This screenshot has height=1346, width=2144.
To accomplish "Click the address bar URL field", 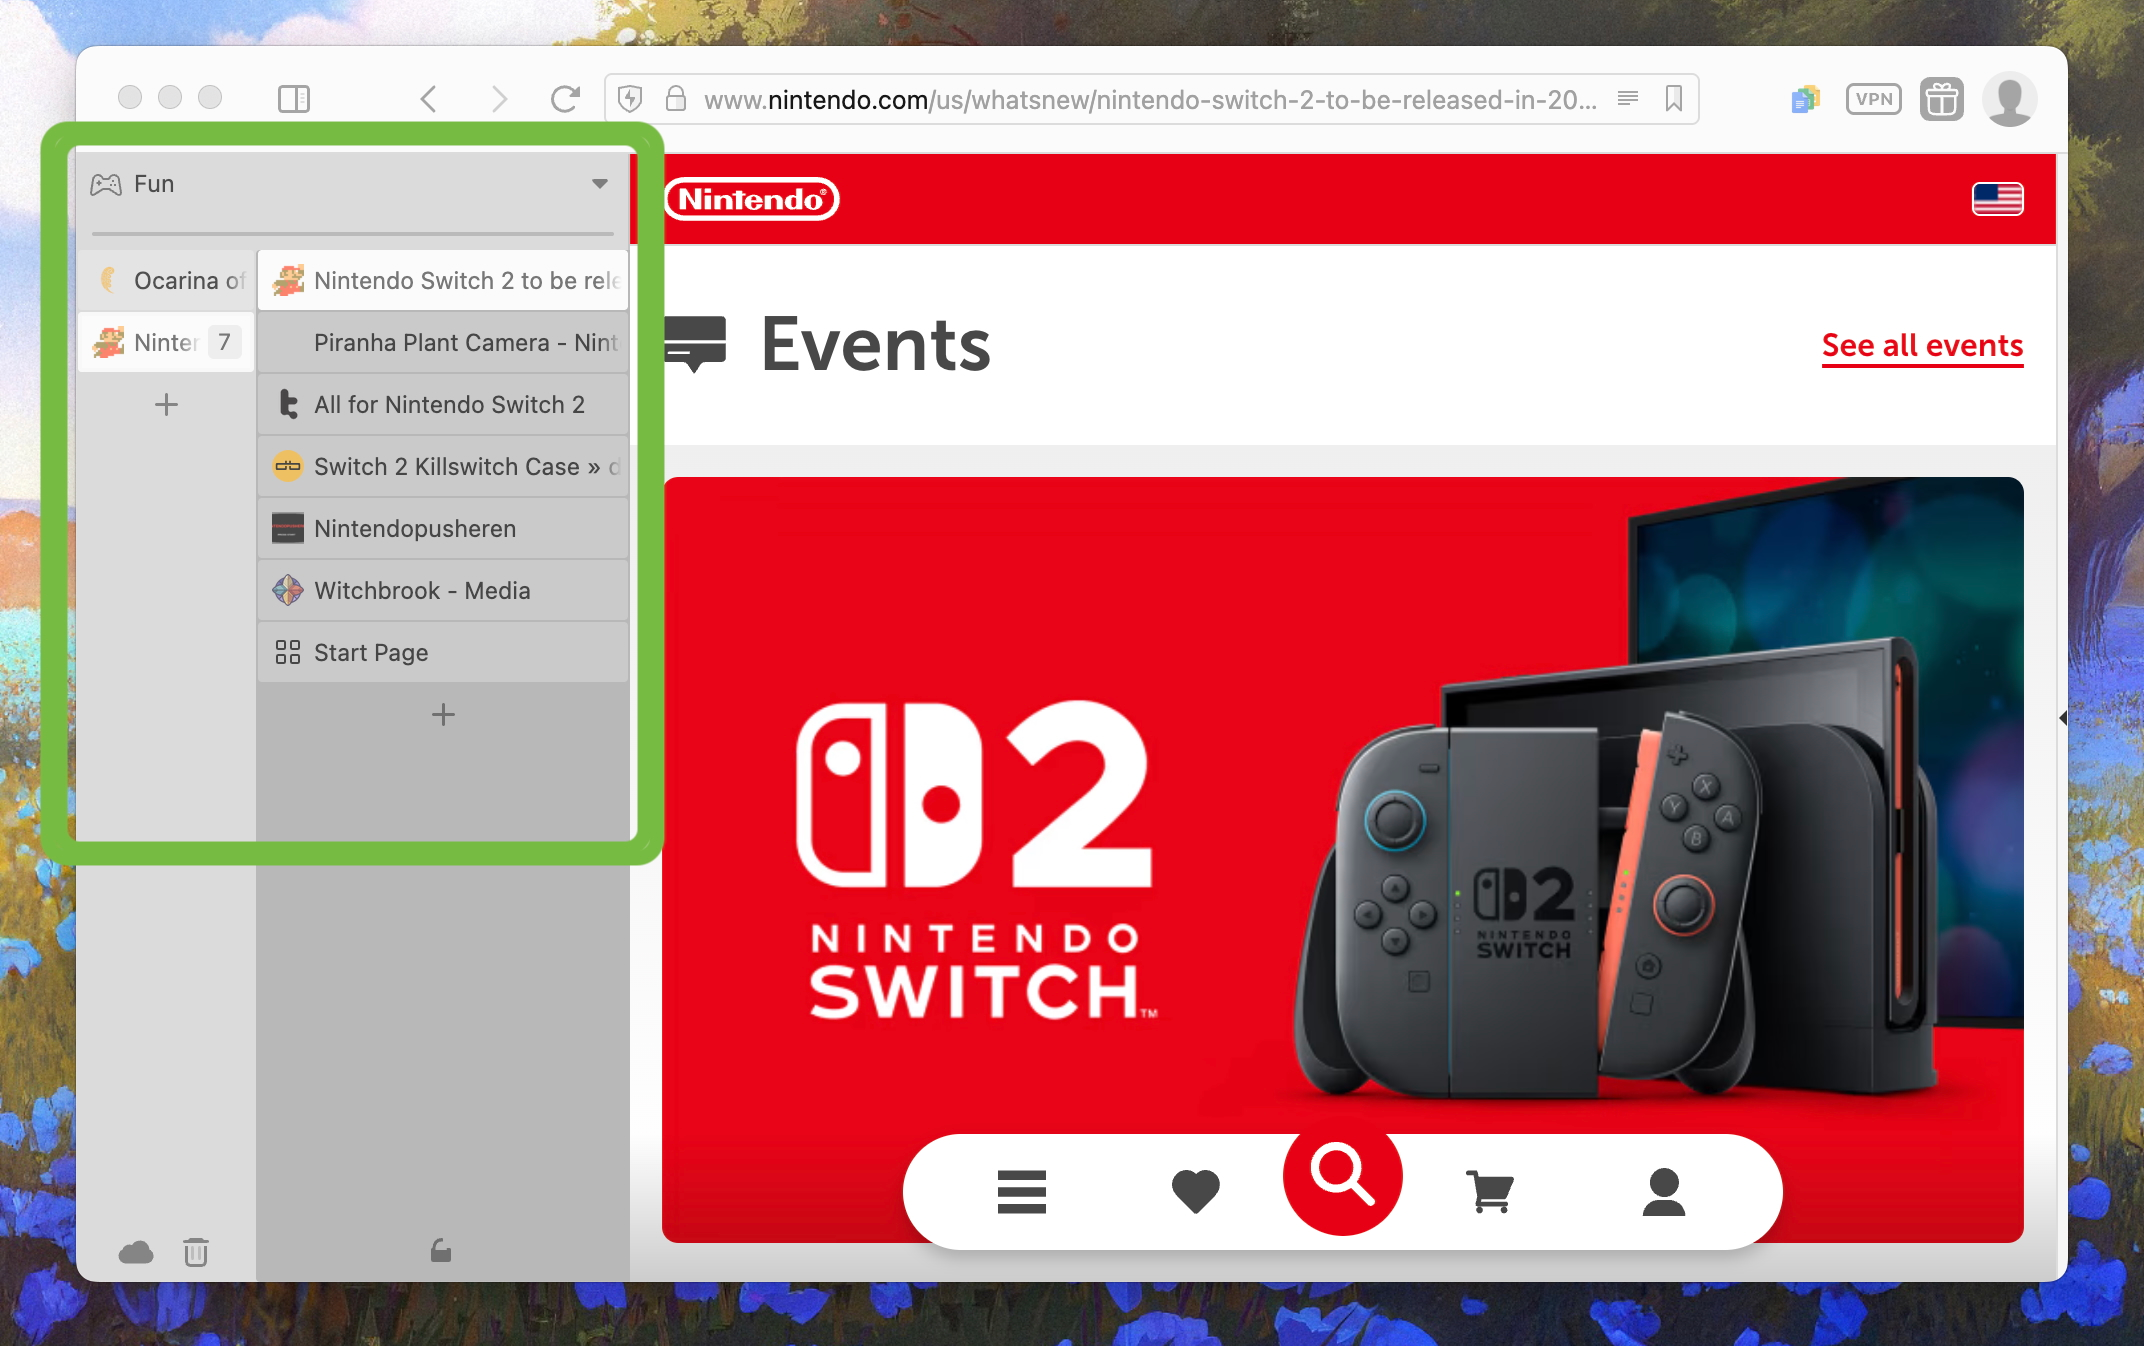I will click(x=1150, y=100).
